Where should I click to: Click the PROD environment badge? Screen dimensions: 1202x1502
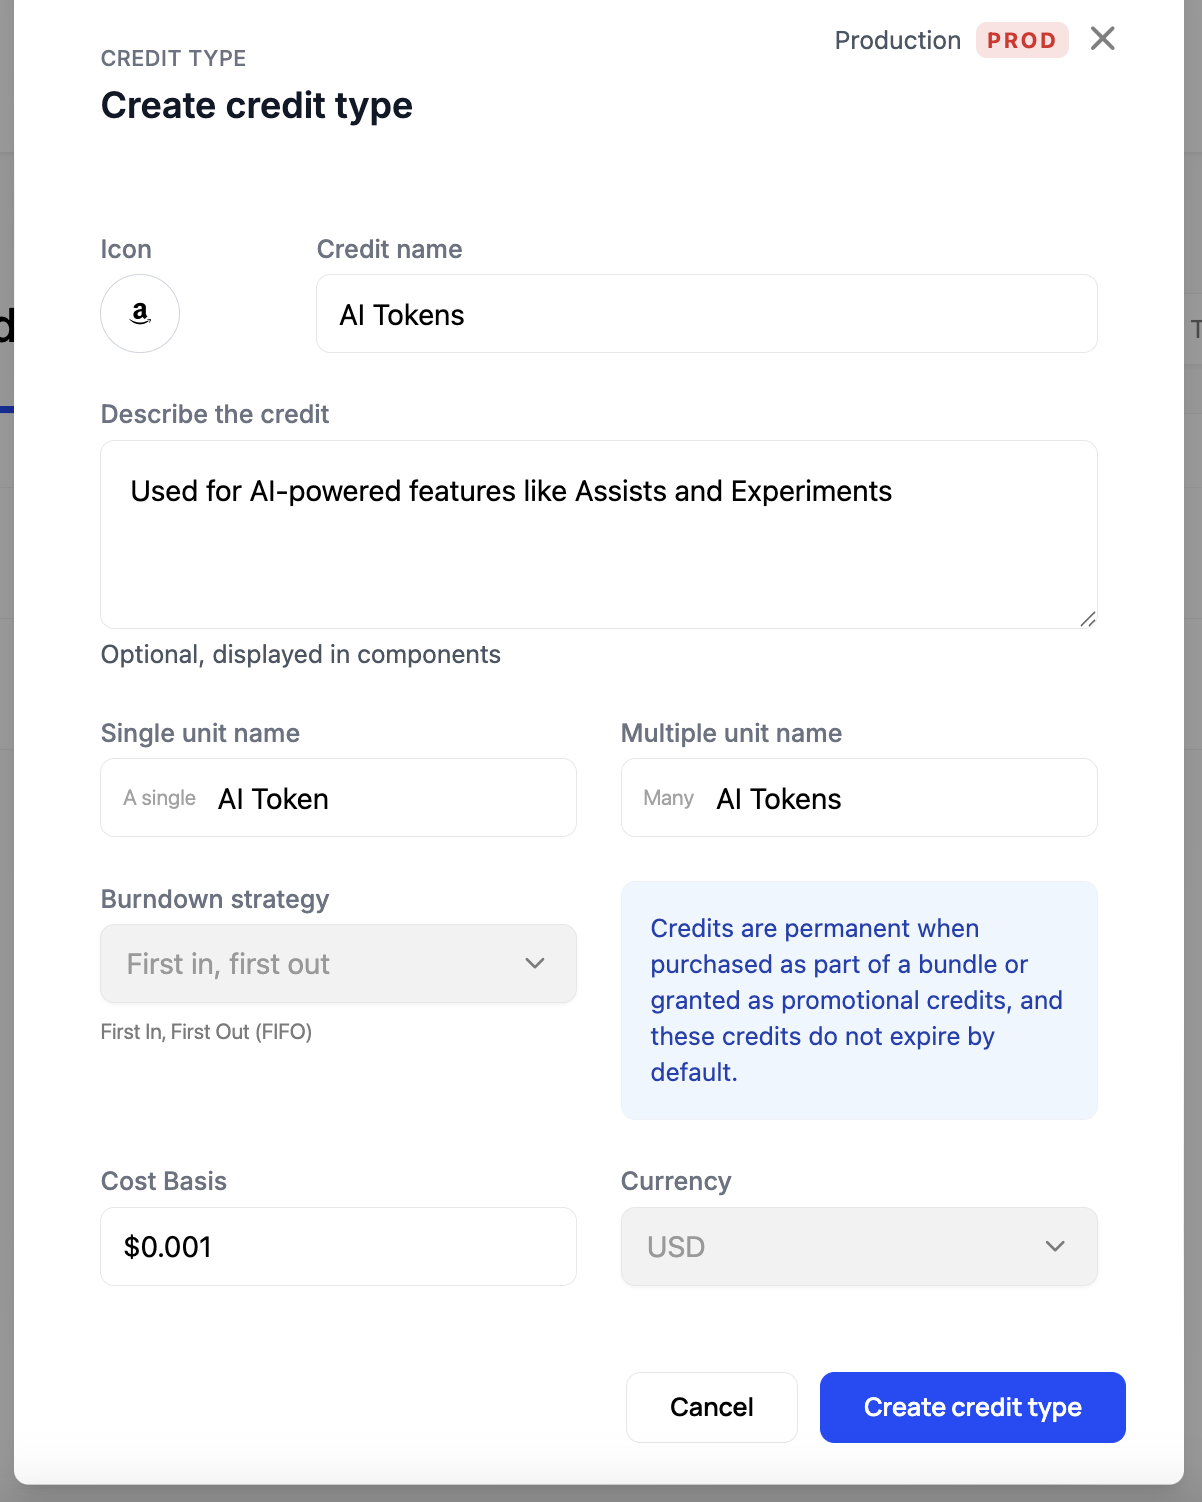[x=1021, y=41]
